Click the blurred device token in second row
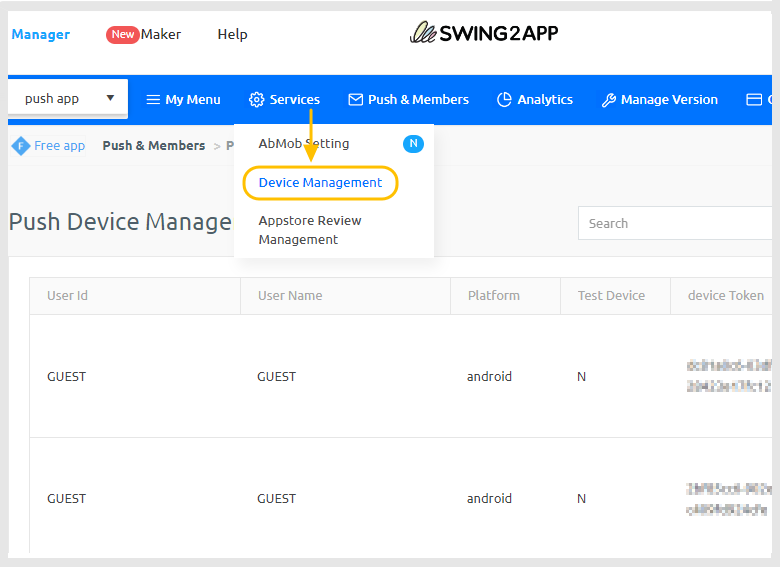 click(x=729, y=499)
